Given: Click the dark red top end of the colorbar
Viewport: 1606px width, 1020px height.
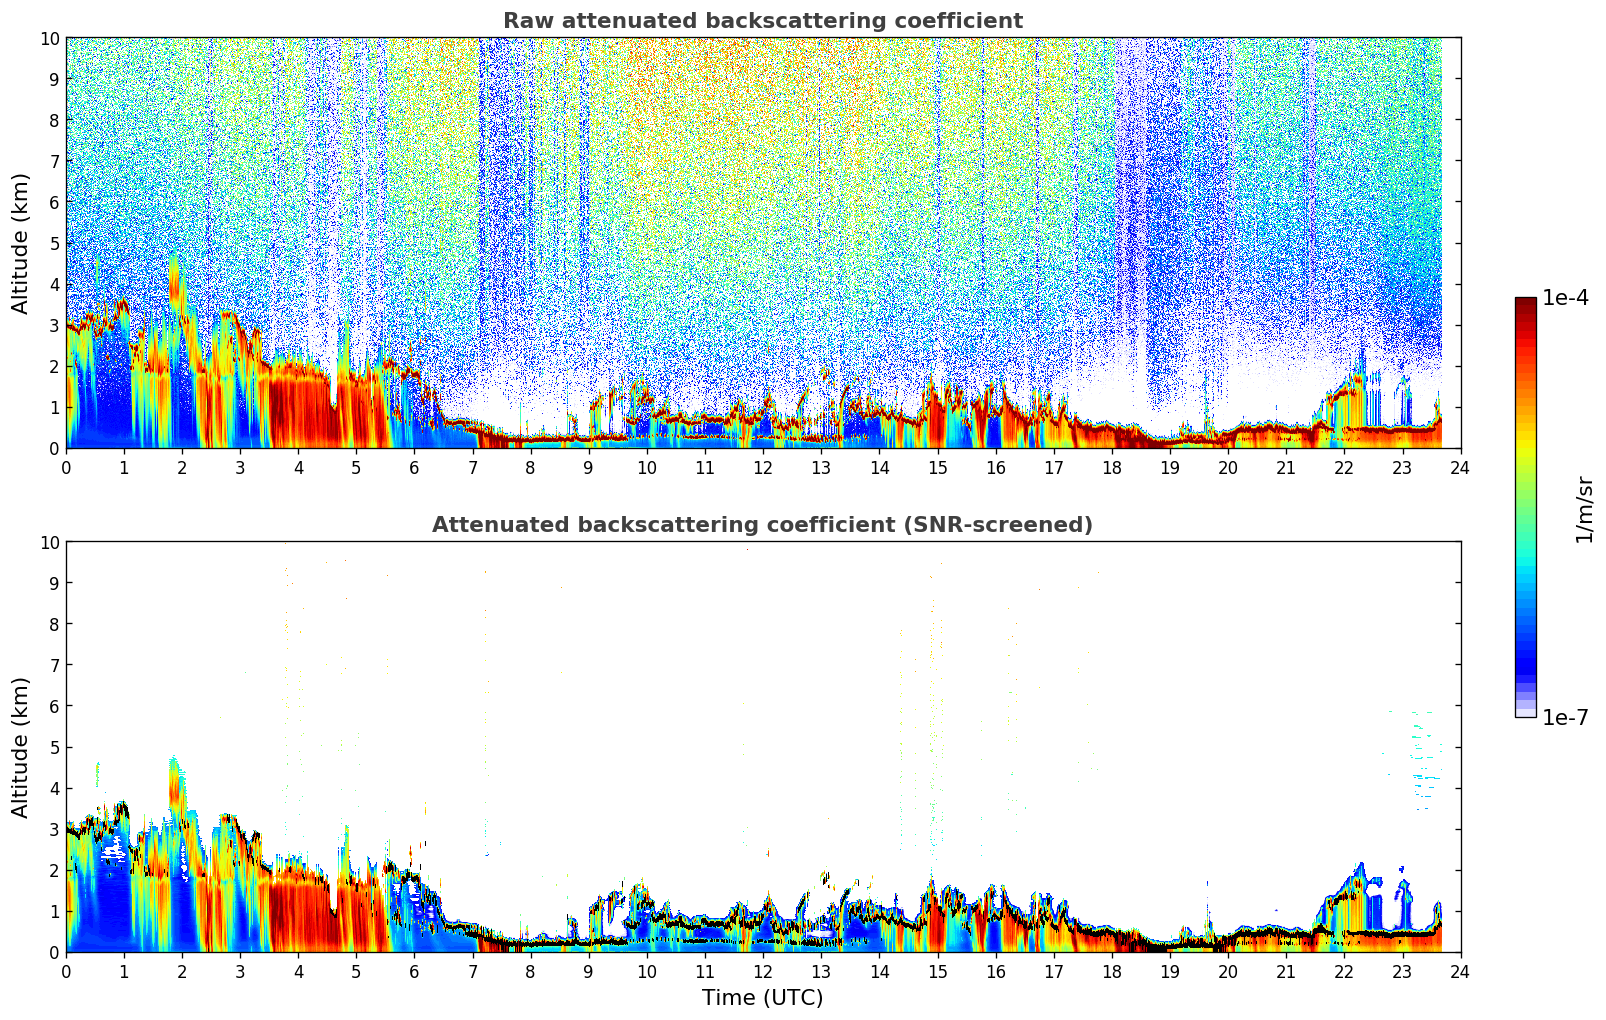Looking at the screenshot, I should pyautogui.click(x=1525, y=303).
